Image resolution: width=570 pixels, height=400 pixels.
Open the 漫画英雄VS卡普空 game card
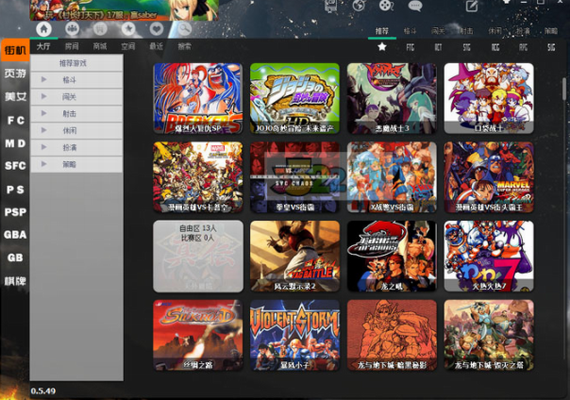click(x=198, y=177)
